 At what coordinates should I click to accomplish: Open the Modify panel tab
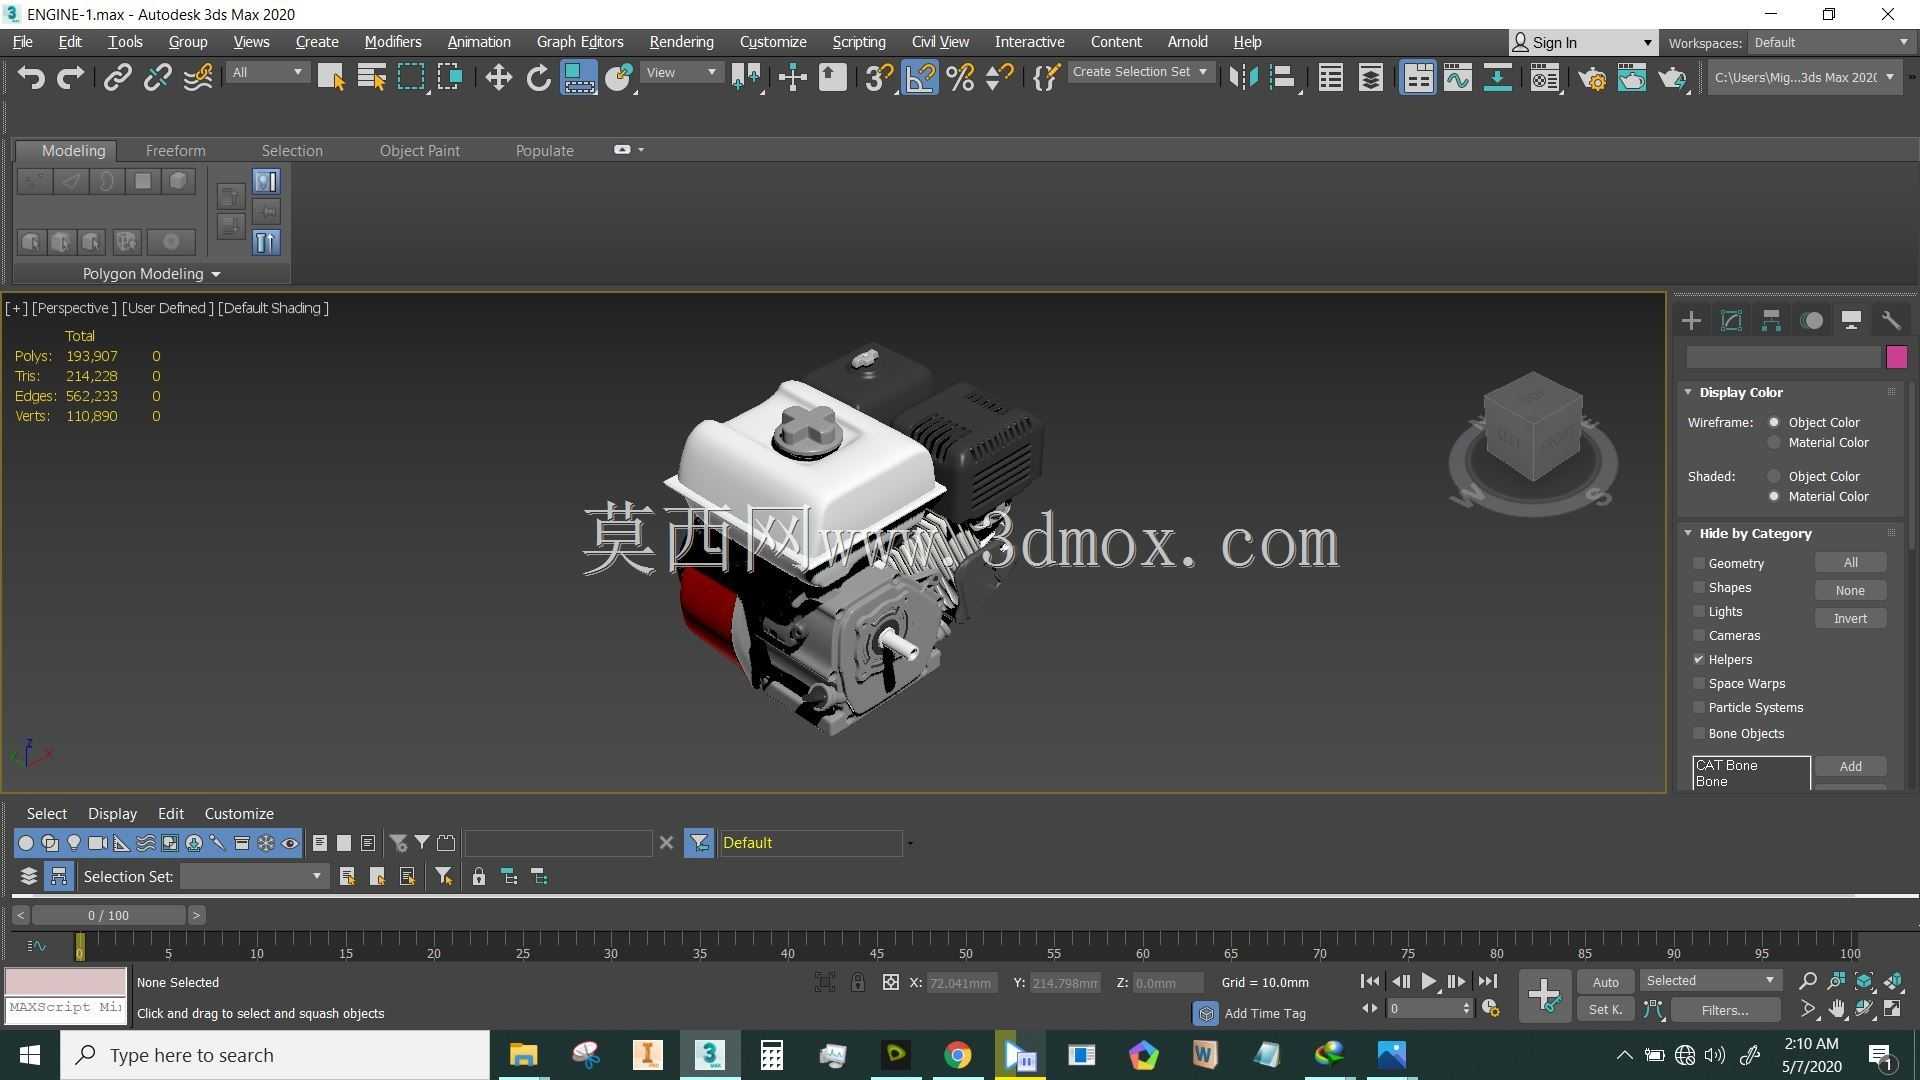(1731, 320)
